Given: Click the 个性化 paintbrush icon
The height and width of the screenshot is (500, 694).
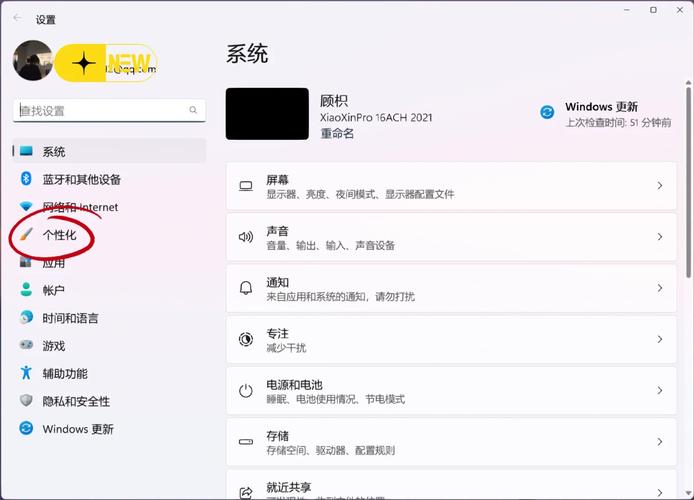Looking at the screenshot, I should [26, 234].
